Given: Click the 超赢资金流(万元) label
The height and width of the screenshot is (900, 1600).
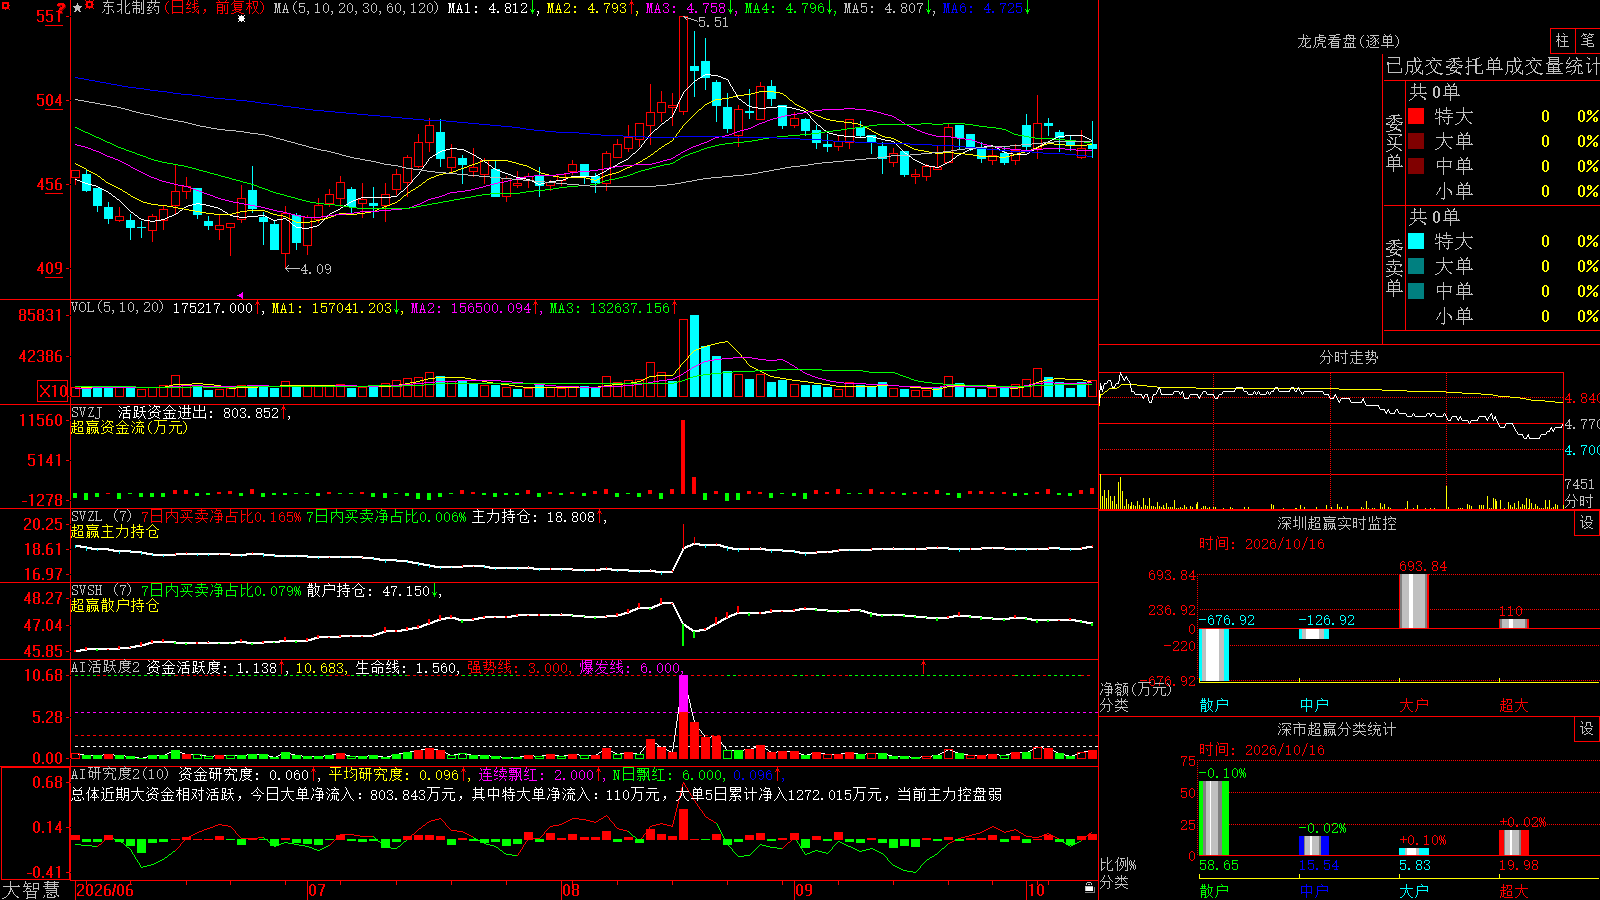Looking at the screenshot, I should (x=129, y=427).
